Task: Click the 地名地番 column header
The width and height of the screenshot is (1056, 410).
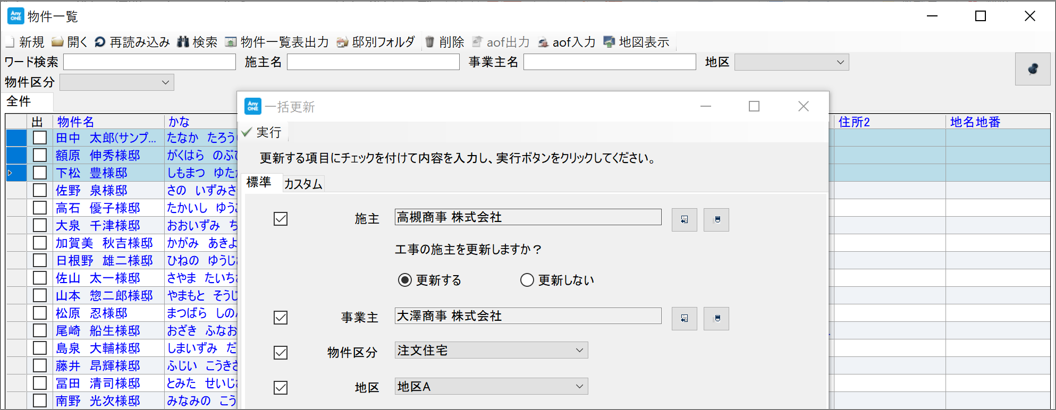Action: 998,121
